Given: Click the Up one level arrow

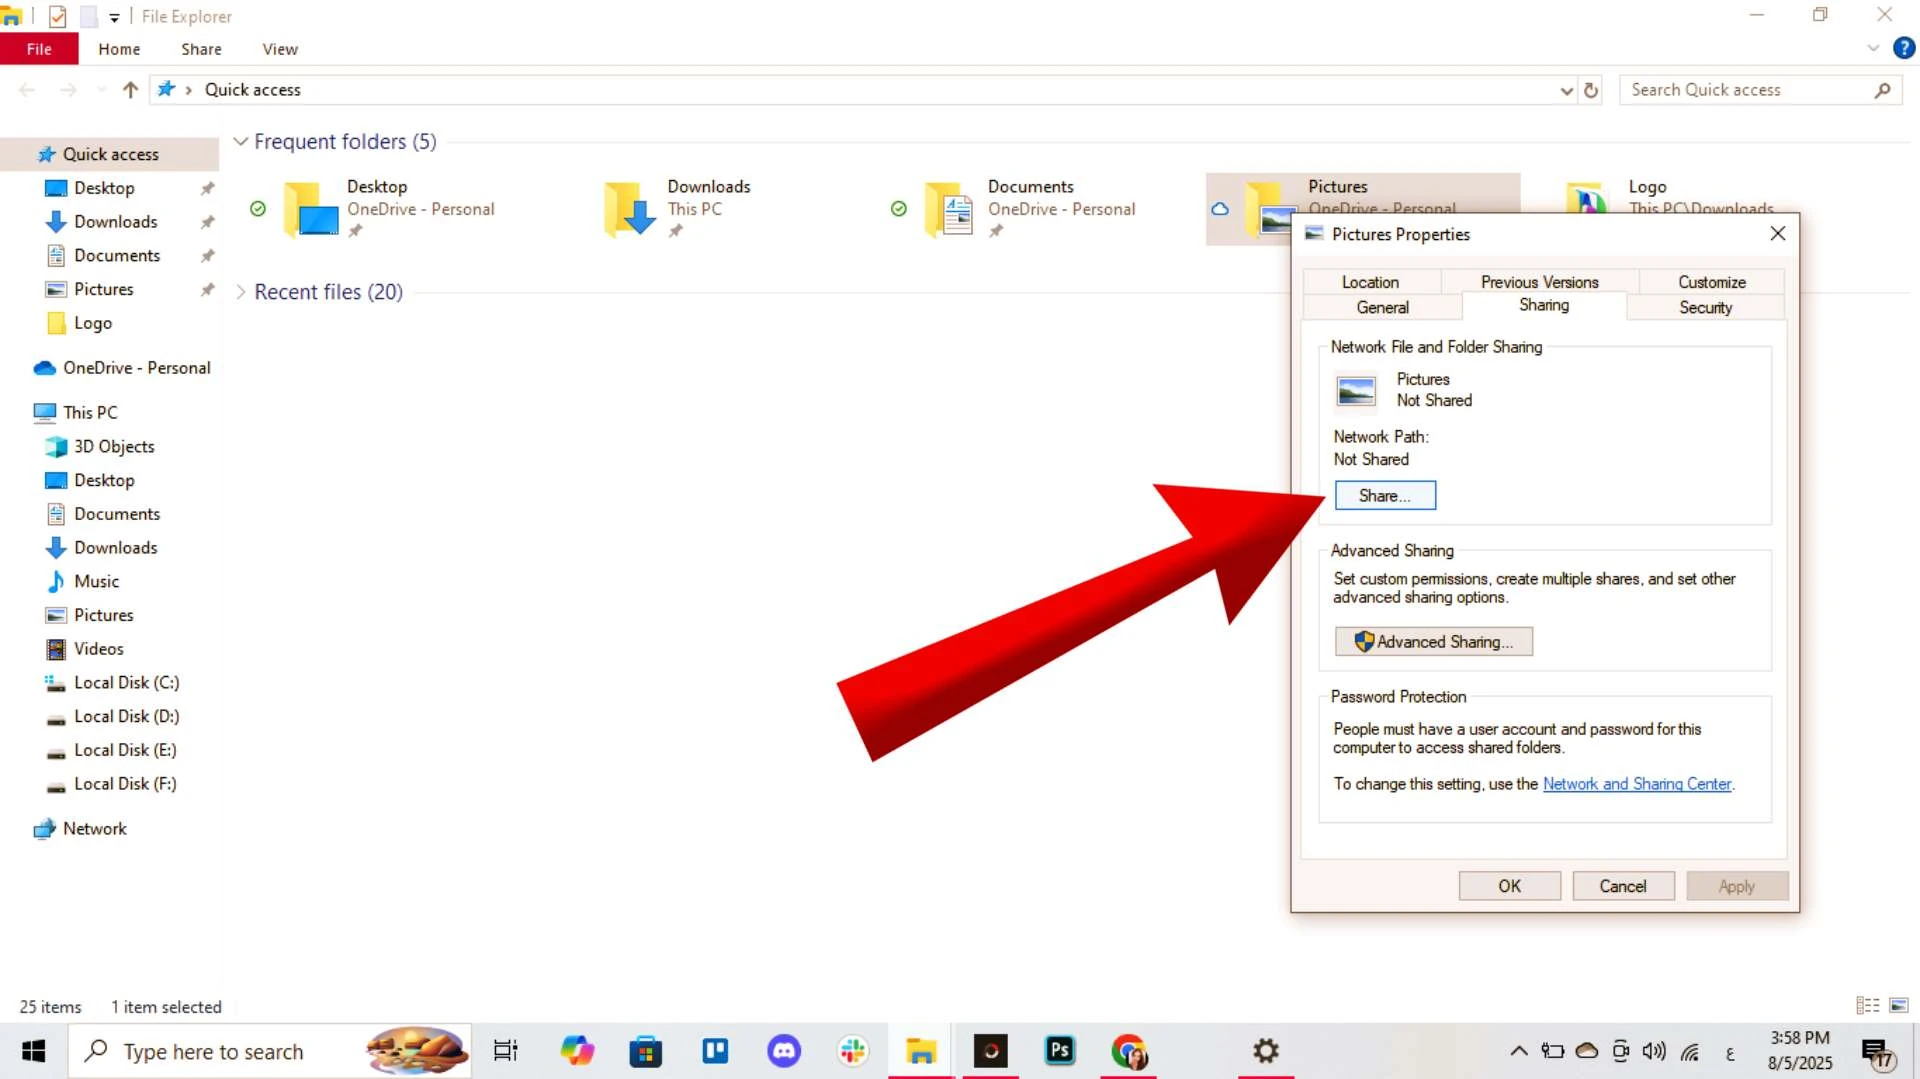Looking at the screenshot, I should [130, 90].
